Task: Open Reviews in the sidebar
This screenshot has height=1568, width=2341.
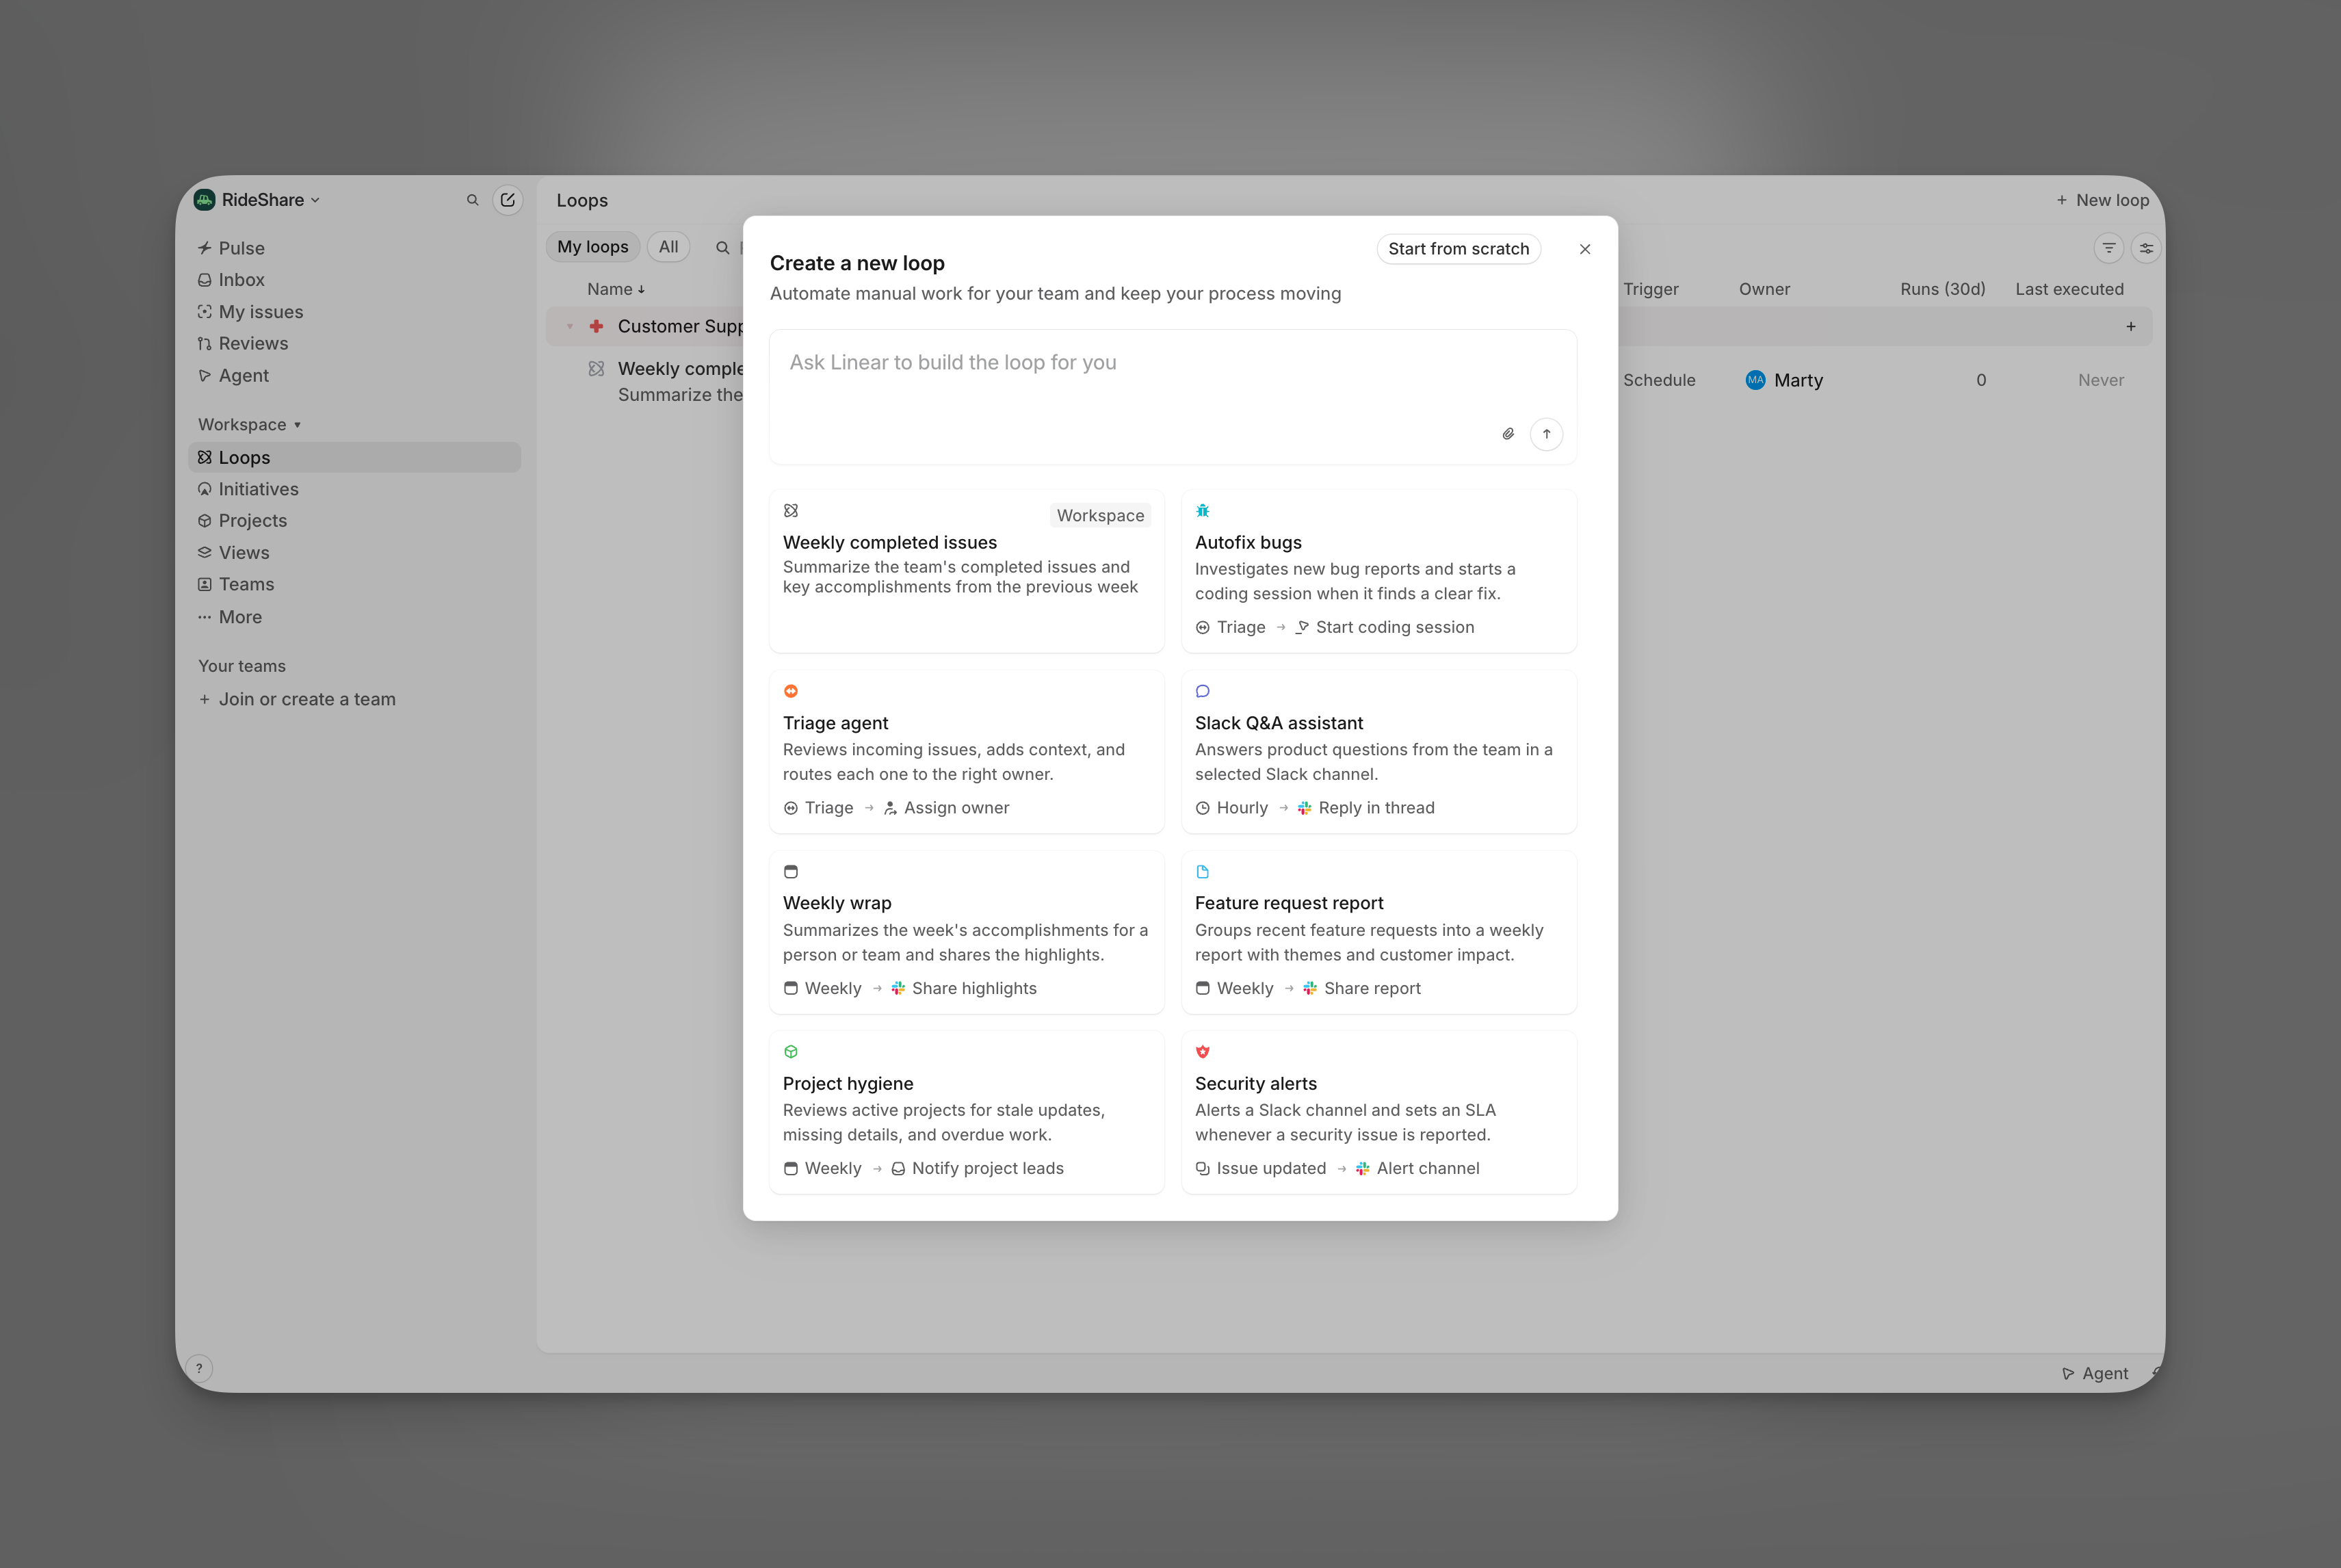Action: [354, 344]
